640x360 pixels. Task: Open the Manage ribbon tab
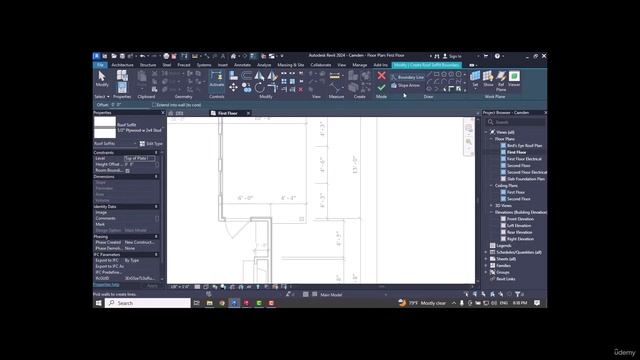(x=359, y=65)
